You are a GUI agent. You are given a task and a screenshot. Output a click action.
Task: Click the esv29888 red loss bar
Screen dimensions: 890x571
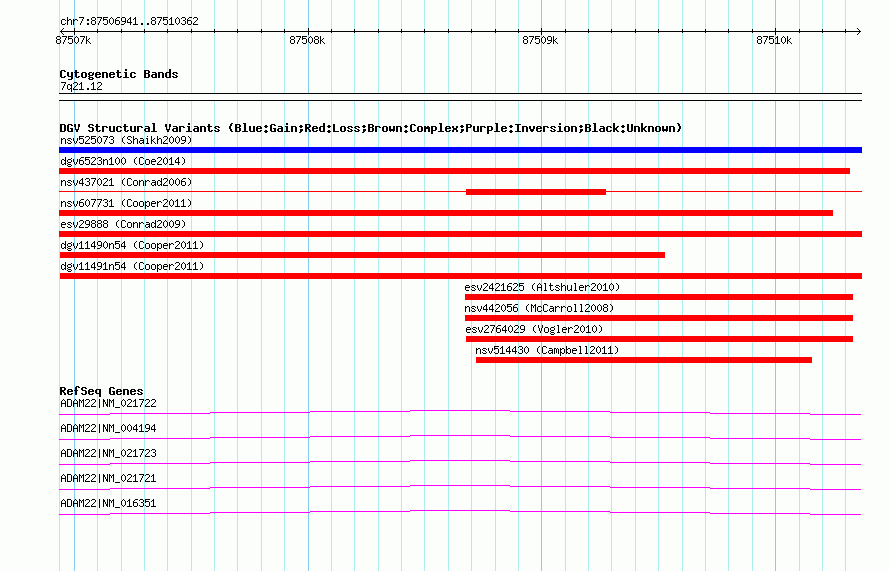tap(460, 234)
